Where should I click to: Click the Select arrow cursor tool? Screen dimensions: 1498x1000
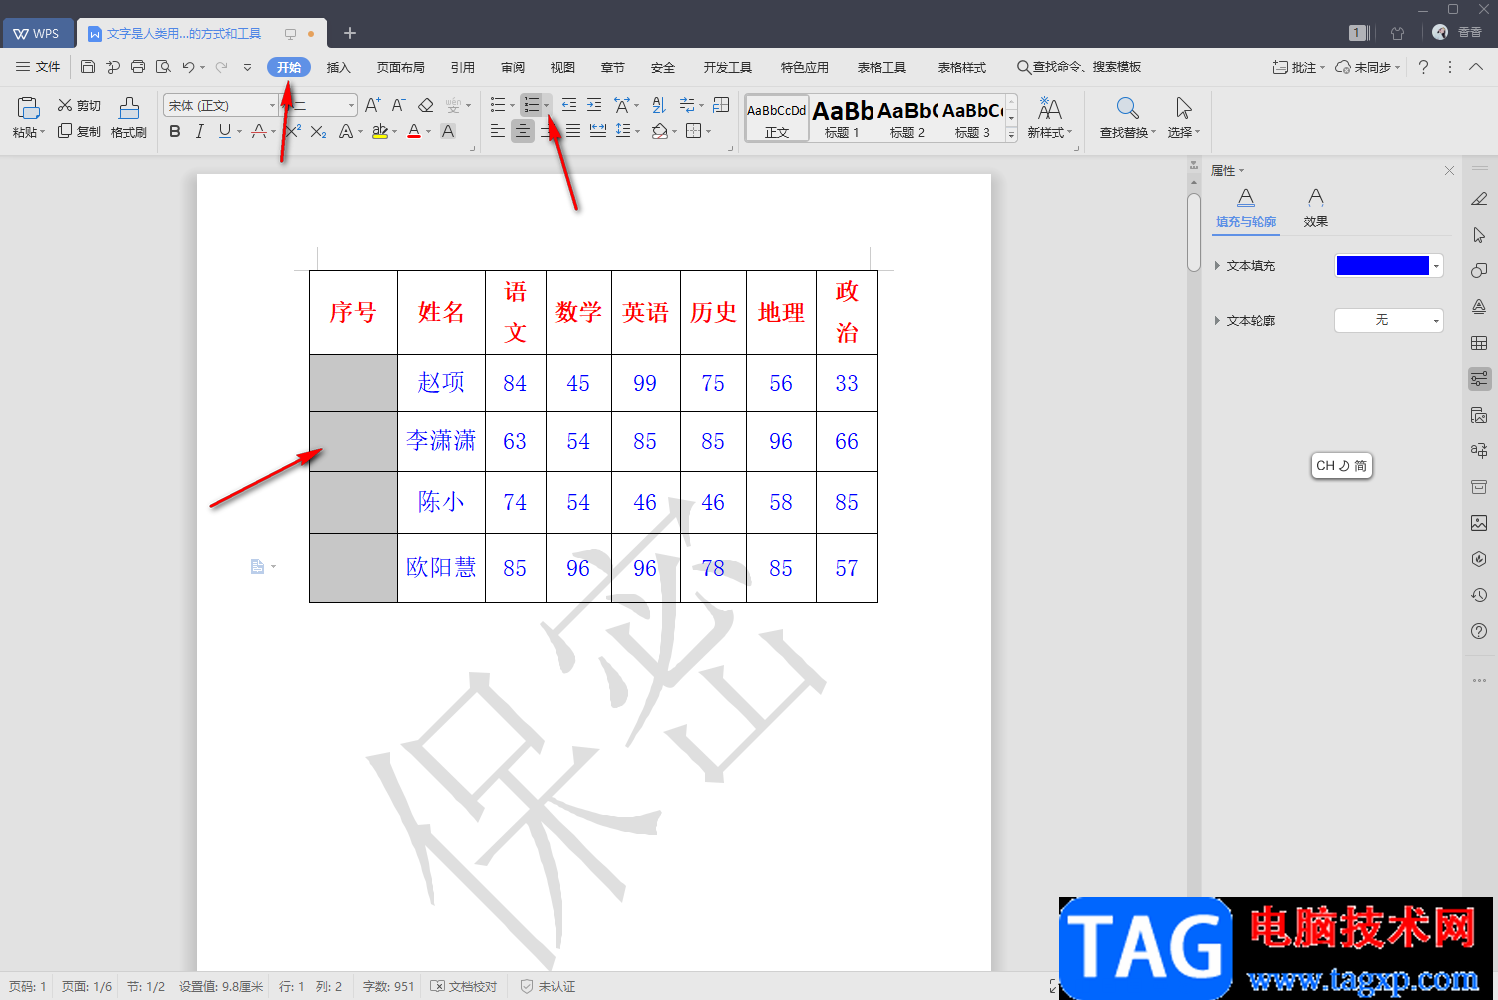1183,108
